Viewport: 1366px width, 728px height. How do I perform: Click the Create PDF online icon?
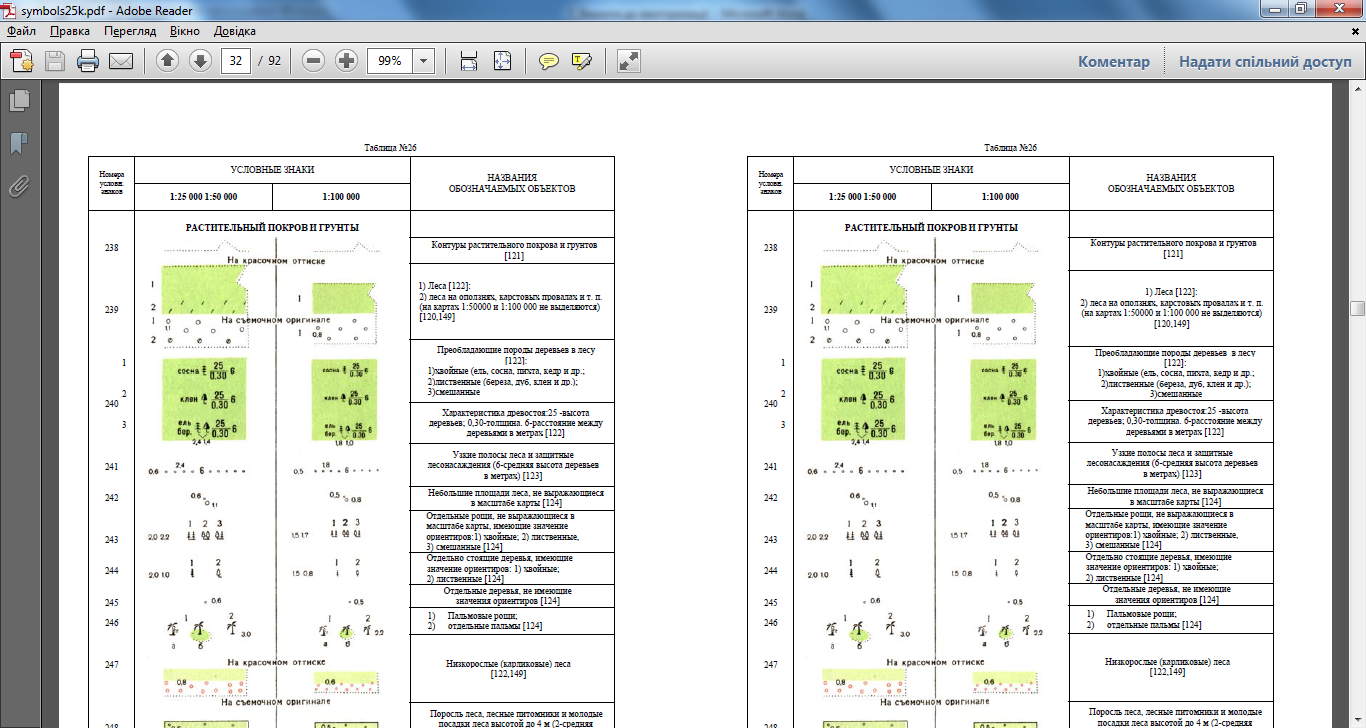pos(22,61)
